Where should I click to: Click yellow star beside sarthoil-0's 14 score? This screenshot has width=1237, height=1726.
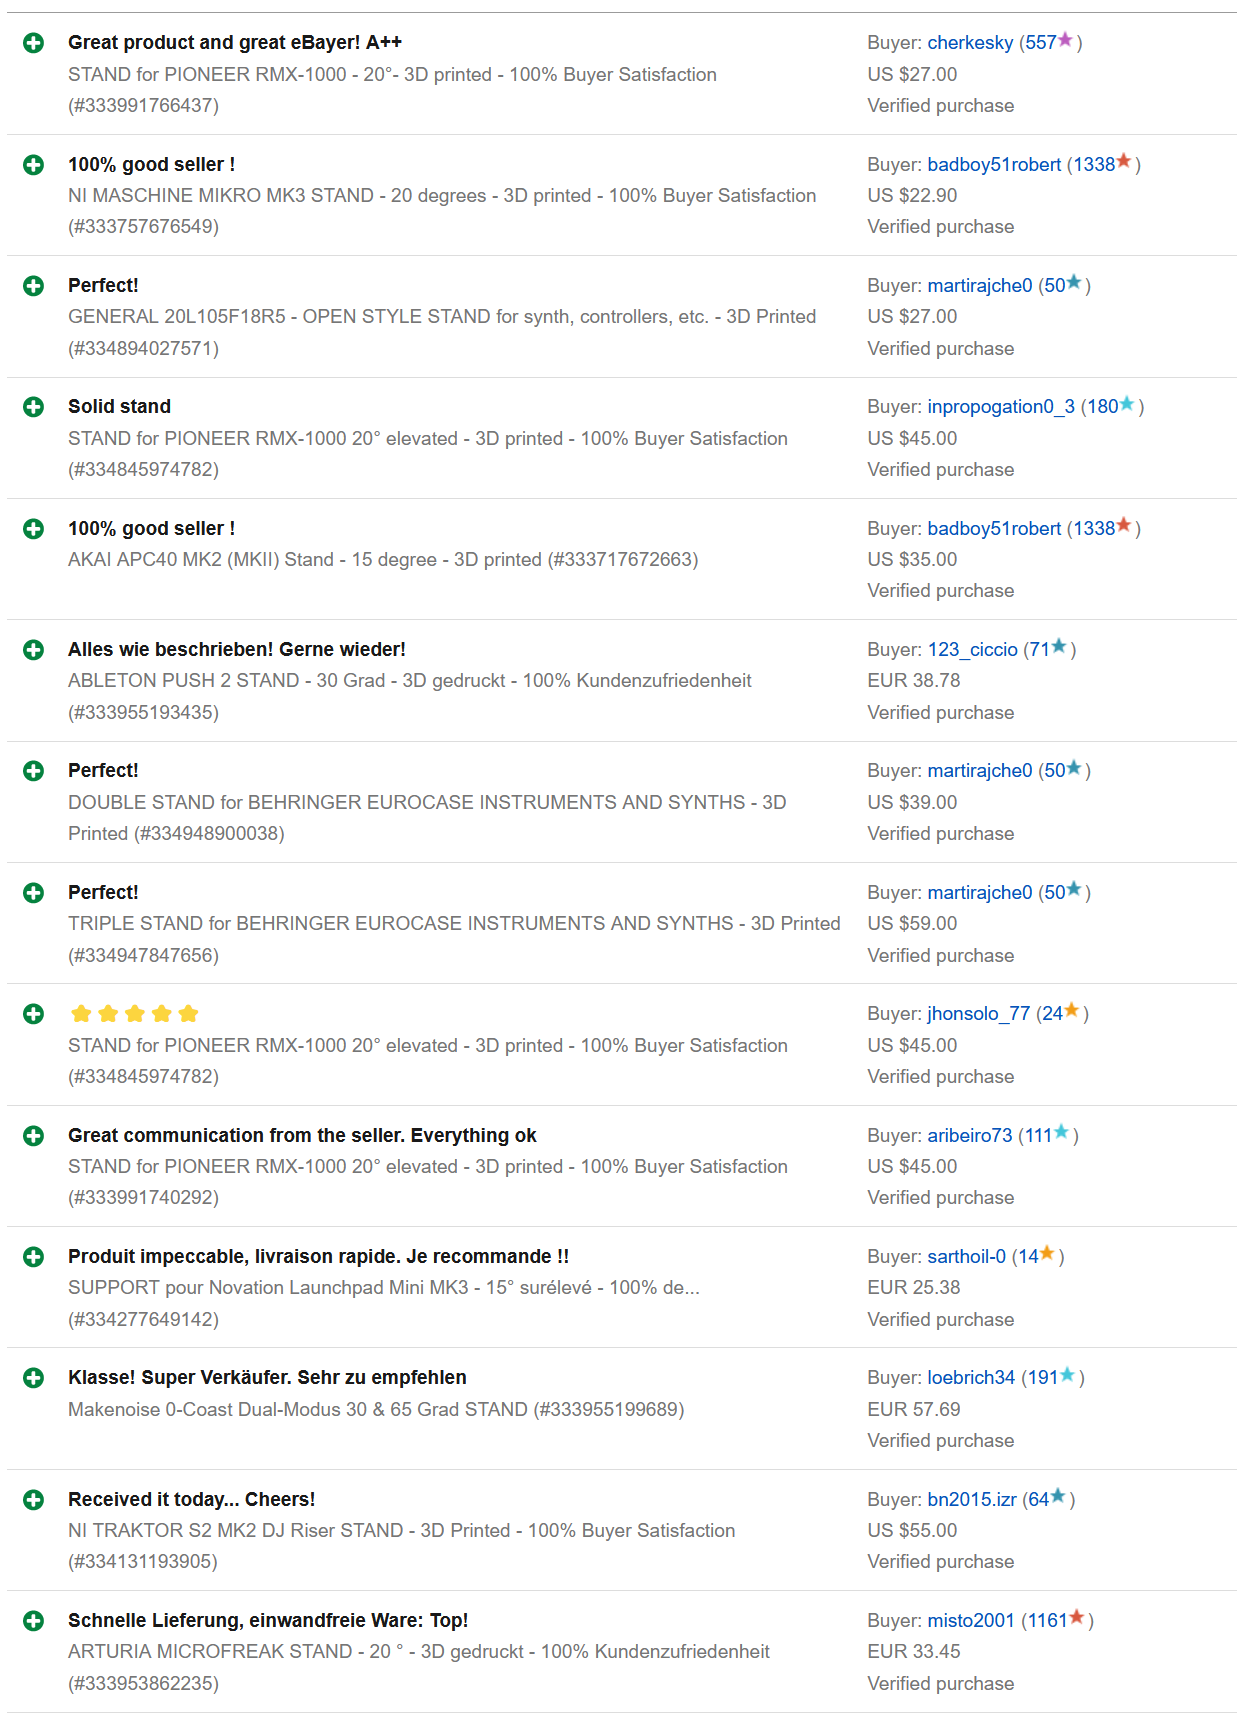1047,1254
